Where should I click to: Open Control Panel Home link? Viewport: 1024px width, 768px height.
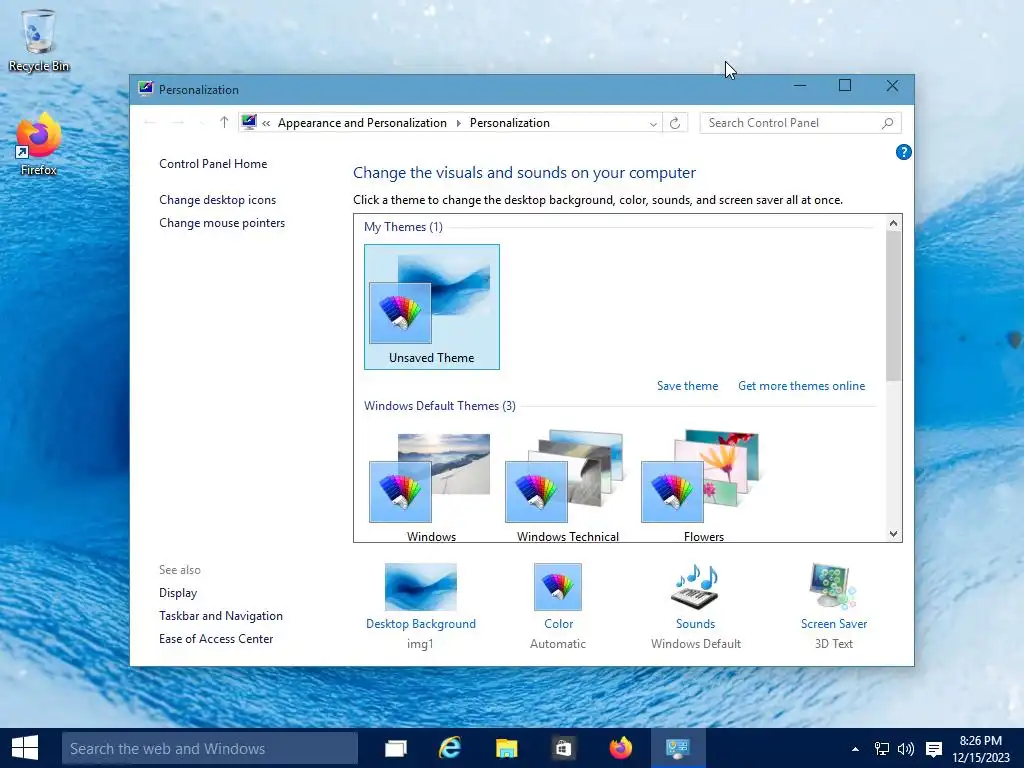(213, 164)
